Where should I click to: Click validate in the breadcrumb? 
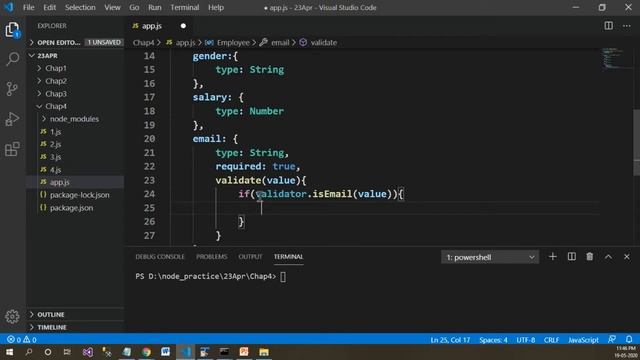[x=324, y=42]
